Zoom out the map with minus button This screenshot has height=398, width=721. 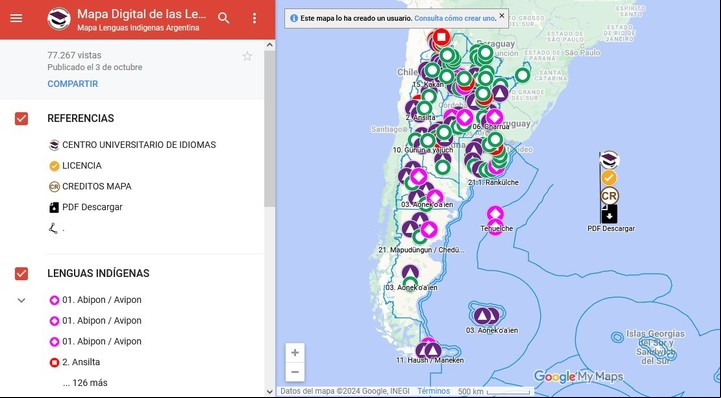(295, 372)
